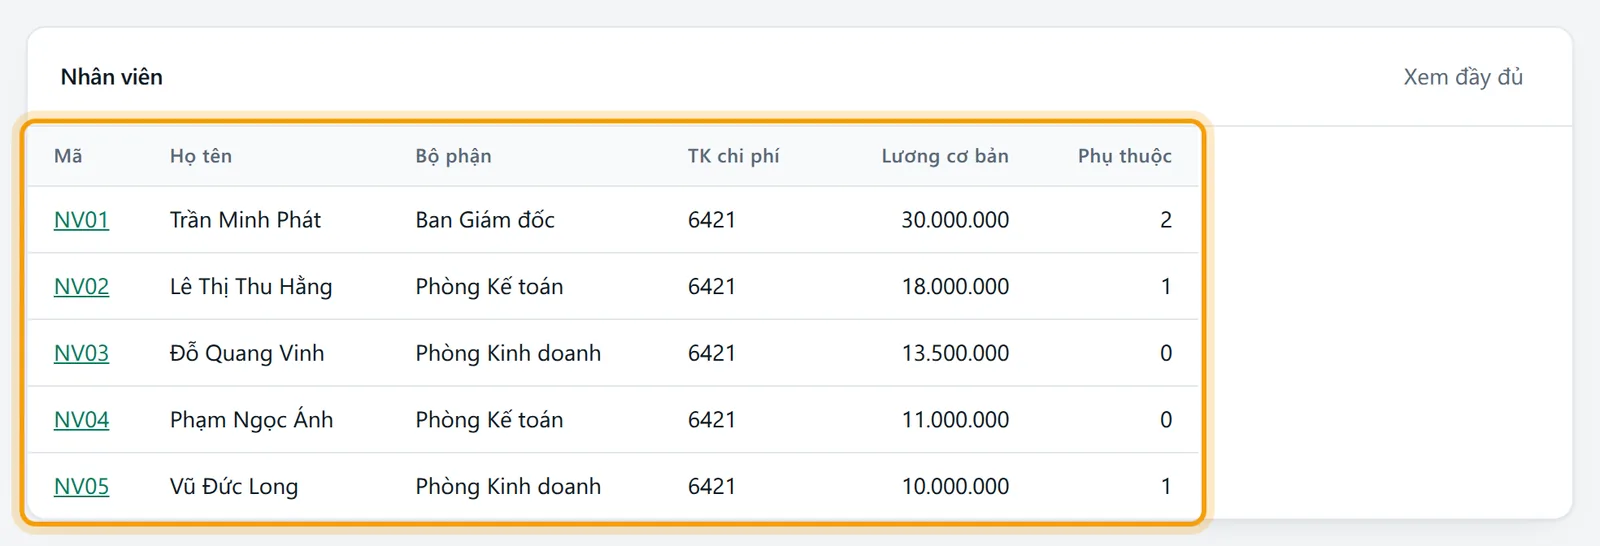Select the name Trần Minh Phát

(245, 220)
